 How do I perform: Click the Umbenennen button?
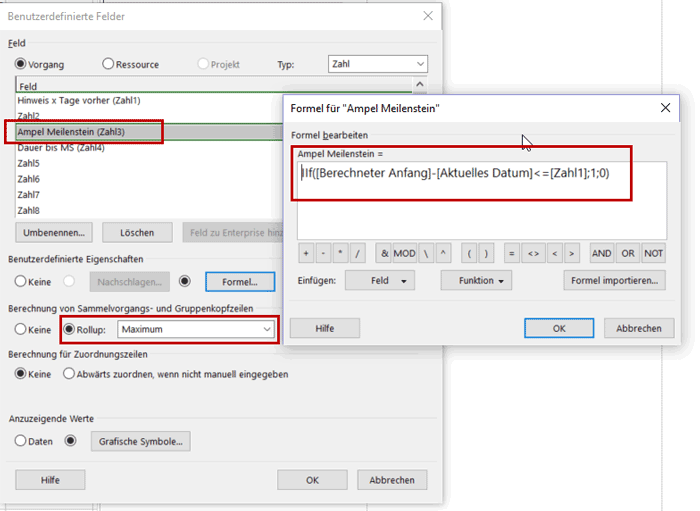tap(50, 233)
